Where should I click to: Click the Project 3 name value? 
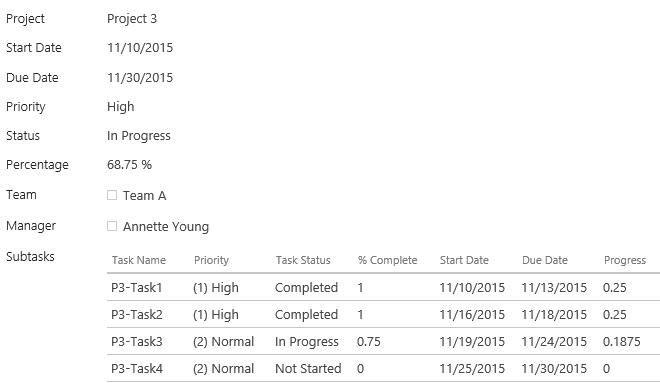(132, 19)
